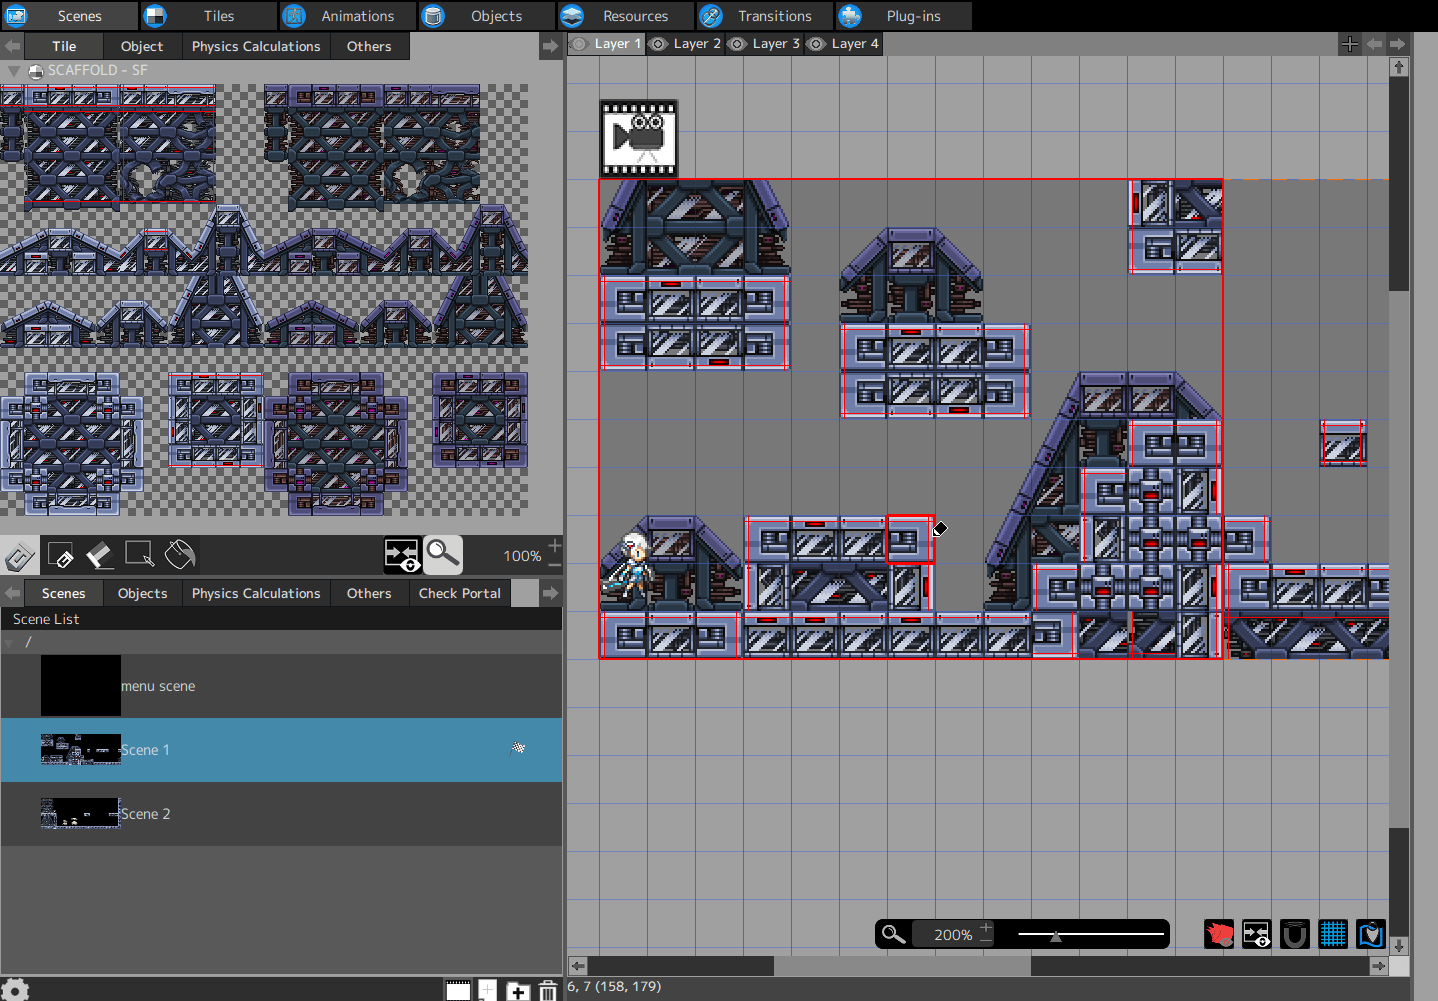Viewport: 1438px width, 1001px height.
Task: Toggle the red layers visibility icon
Action: coord(1219,935)
